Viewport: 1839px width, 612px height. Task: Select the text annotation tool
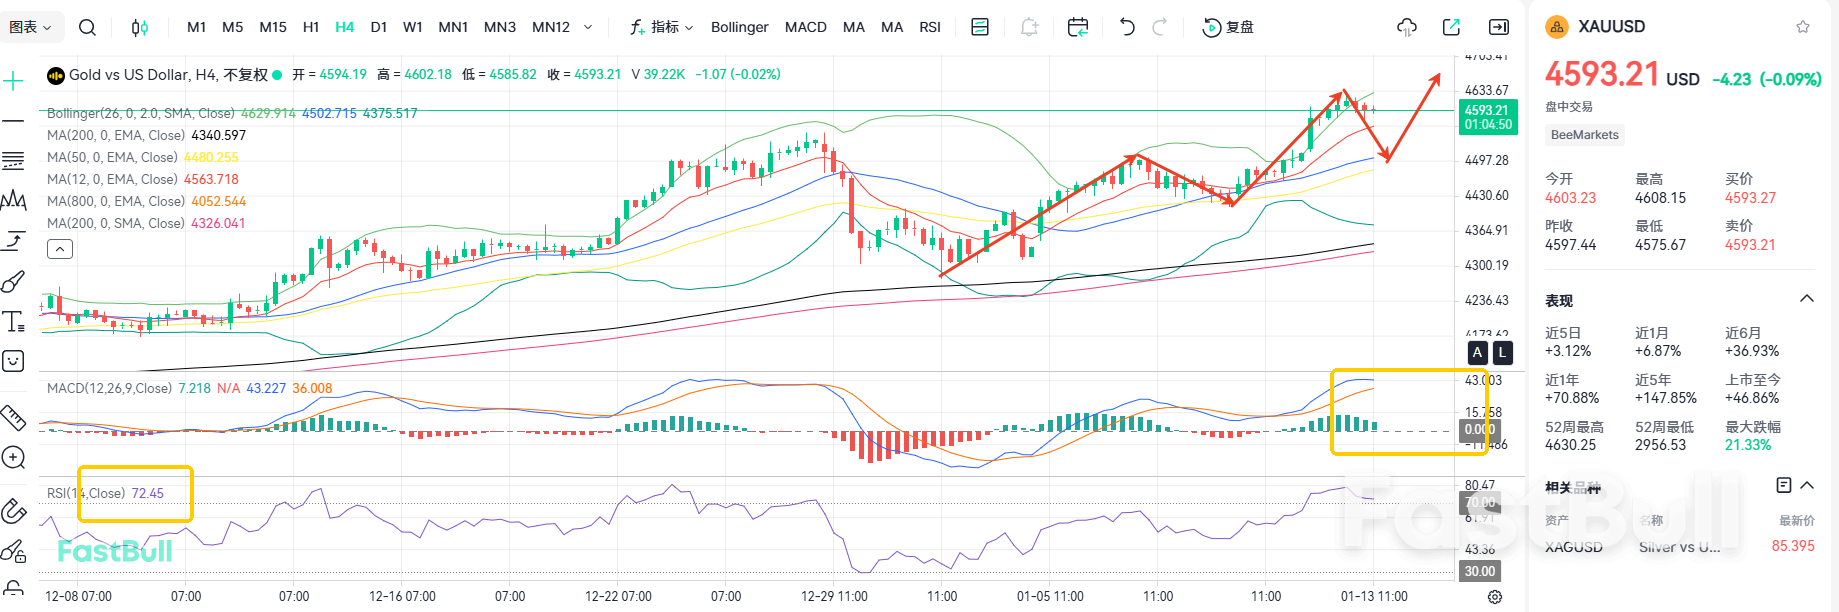point(13,321)
